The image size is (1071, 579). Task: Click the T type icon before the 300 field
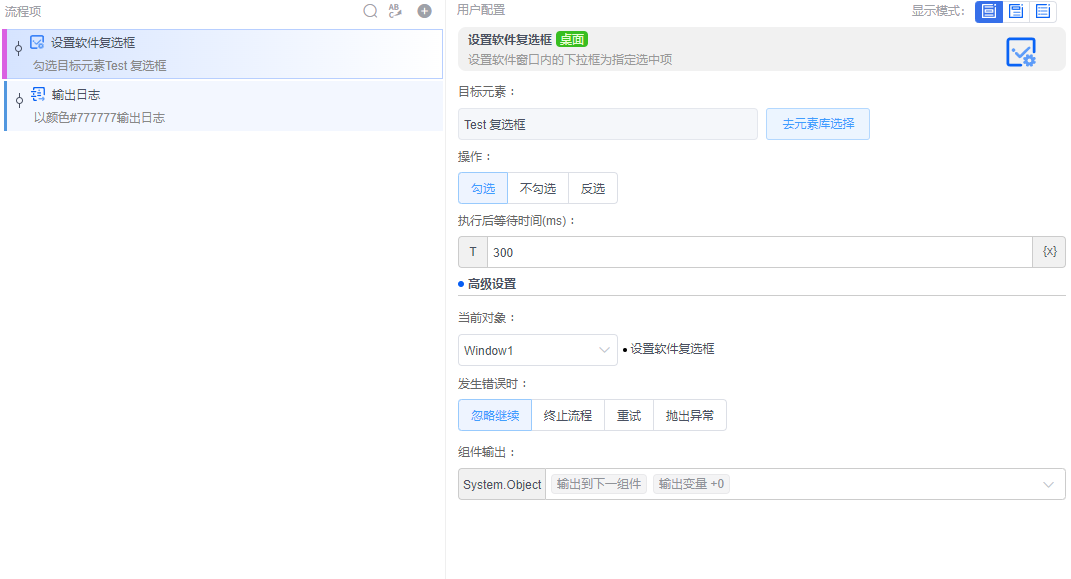pos(472,251)
